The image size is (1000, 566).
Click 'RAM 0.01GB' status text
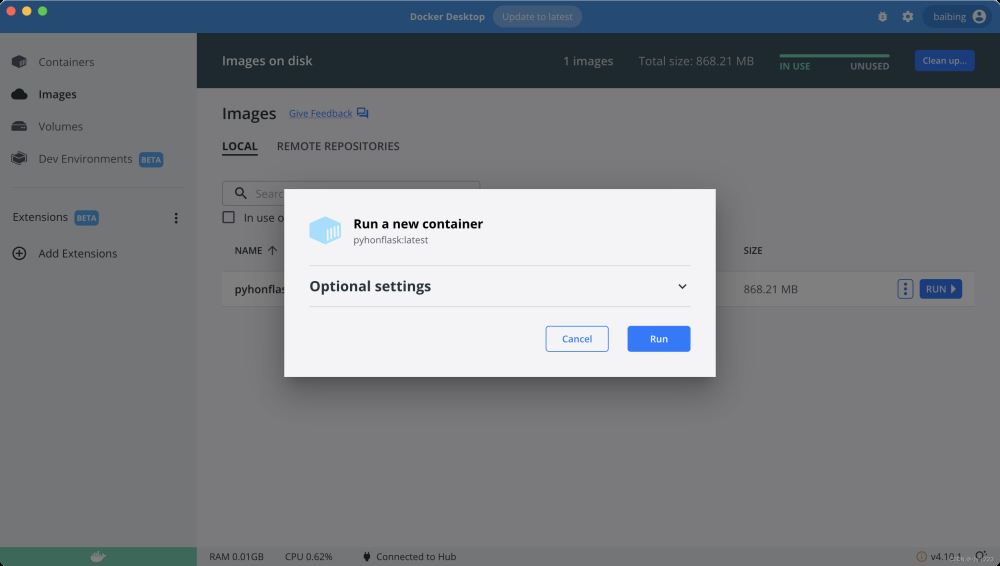coord(236,556)
